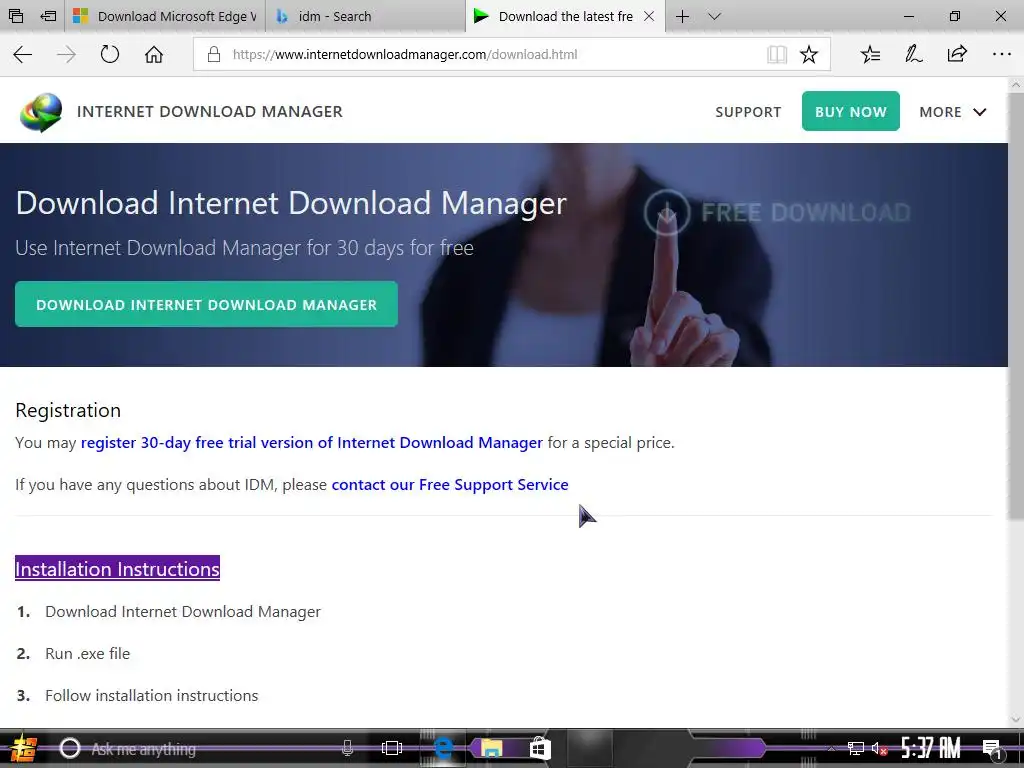The width and height of the screenshot is (1024, 768).
Task: Switch to Download Microsoft Edge tab
Action: point(165,16)
